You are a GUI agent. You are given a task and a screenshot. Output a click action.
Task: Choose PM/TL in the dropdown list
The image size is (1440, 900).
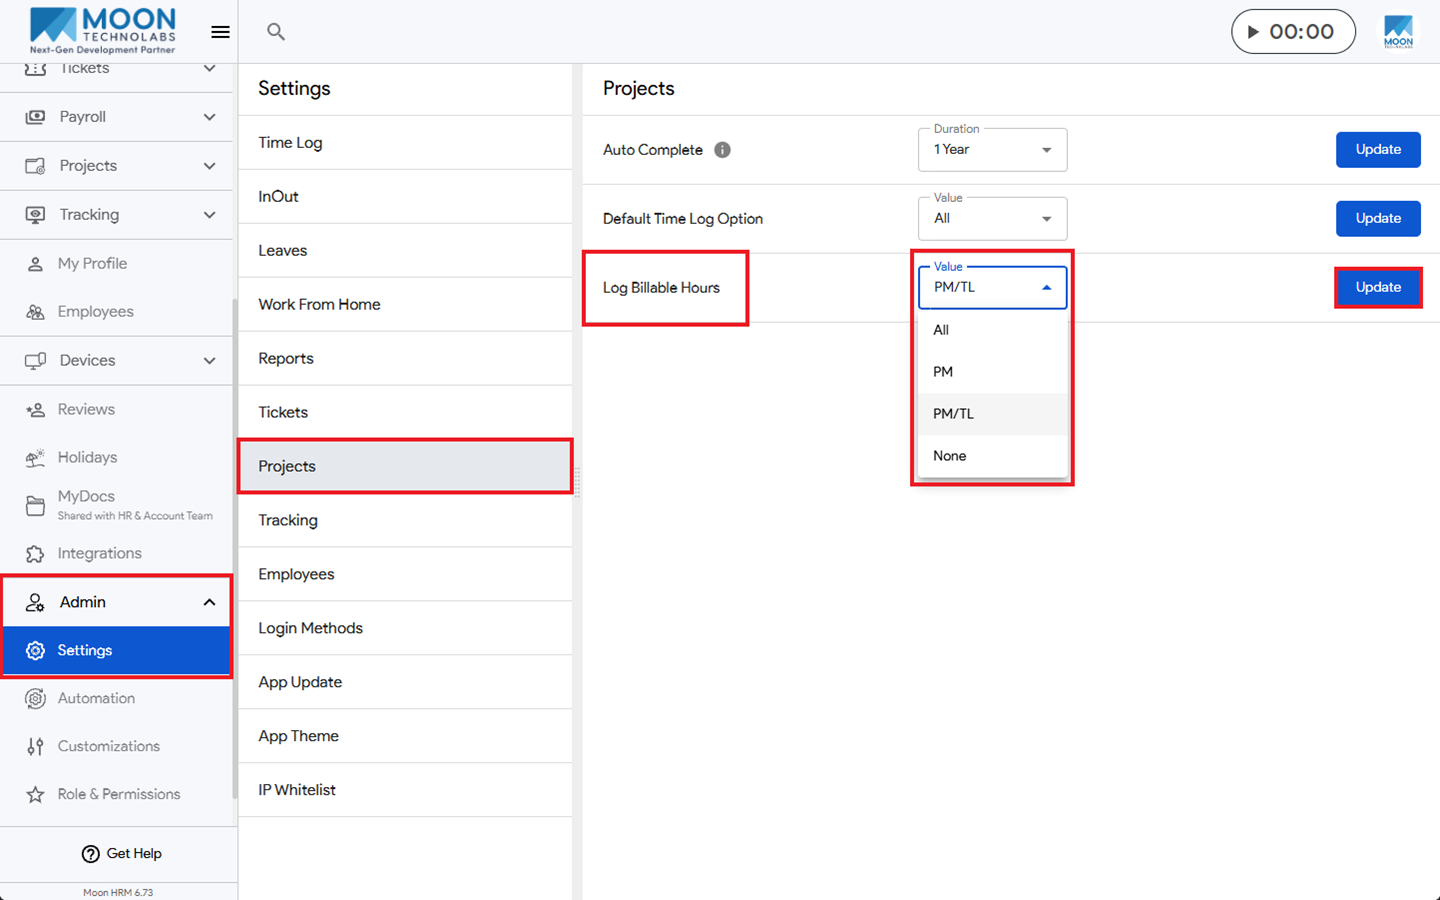[992, 414]
